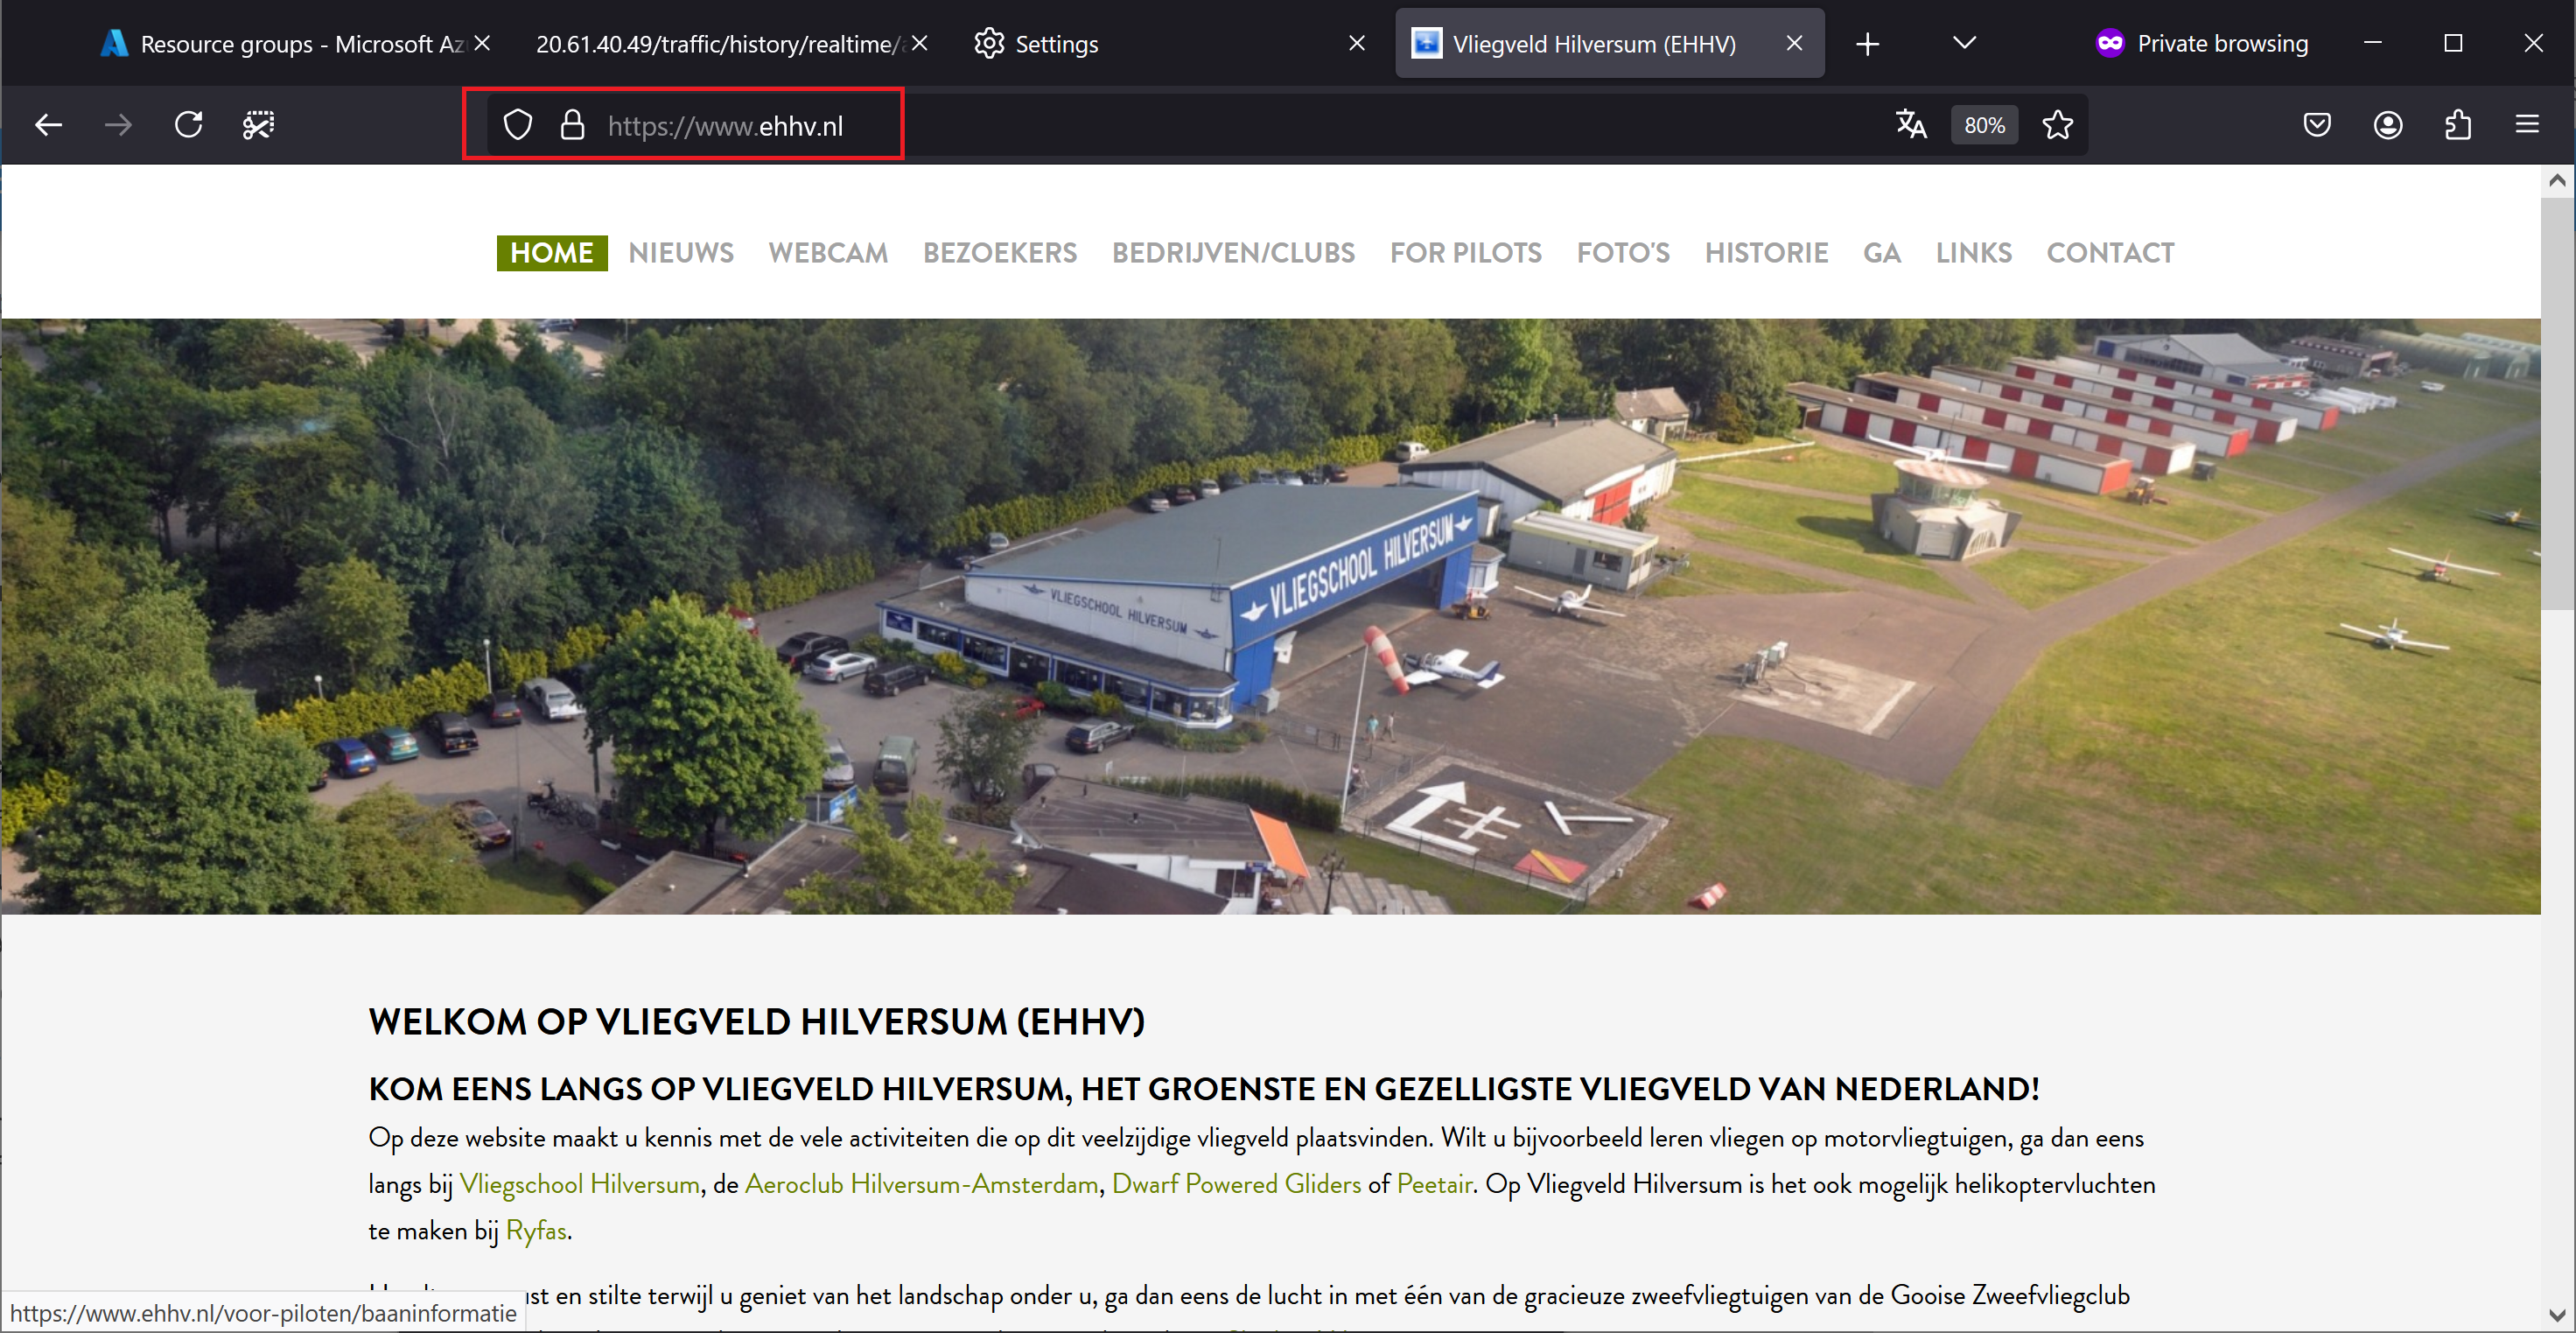Click the forward navigation arrow

click(118, 125)
